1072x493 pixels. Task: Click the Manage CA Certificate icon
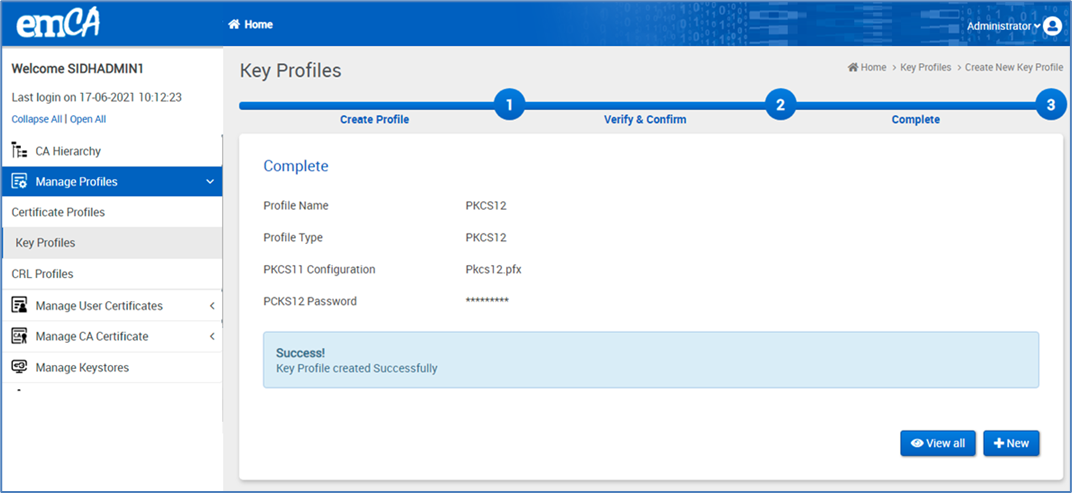click(19, 337)
